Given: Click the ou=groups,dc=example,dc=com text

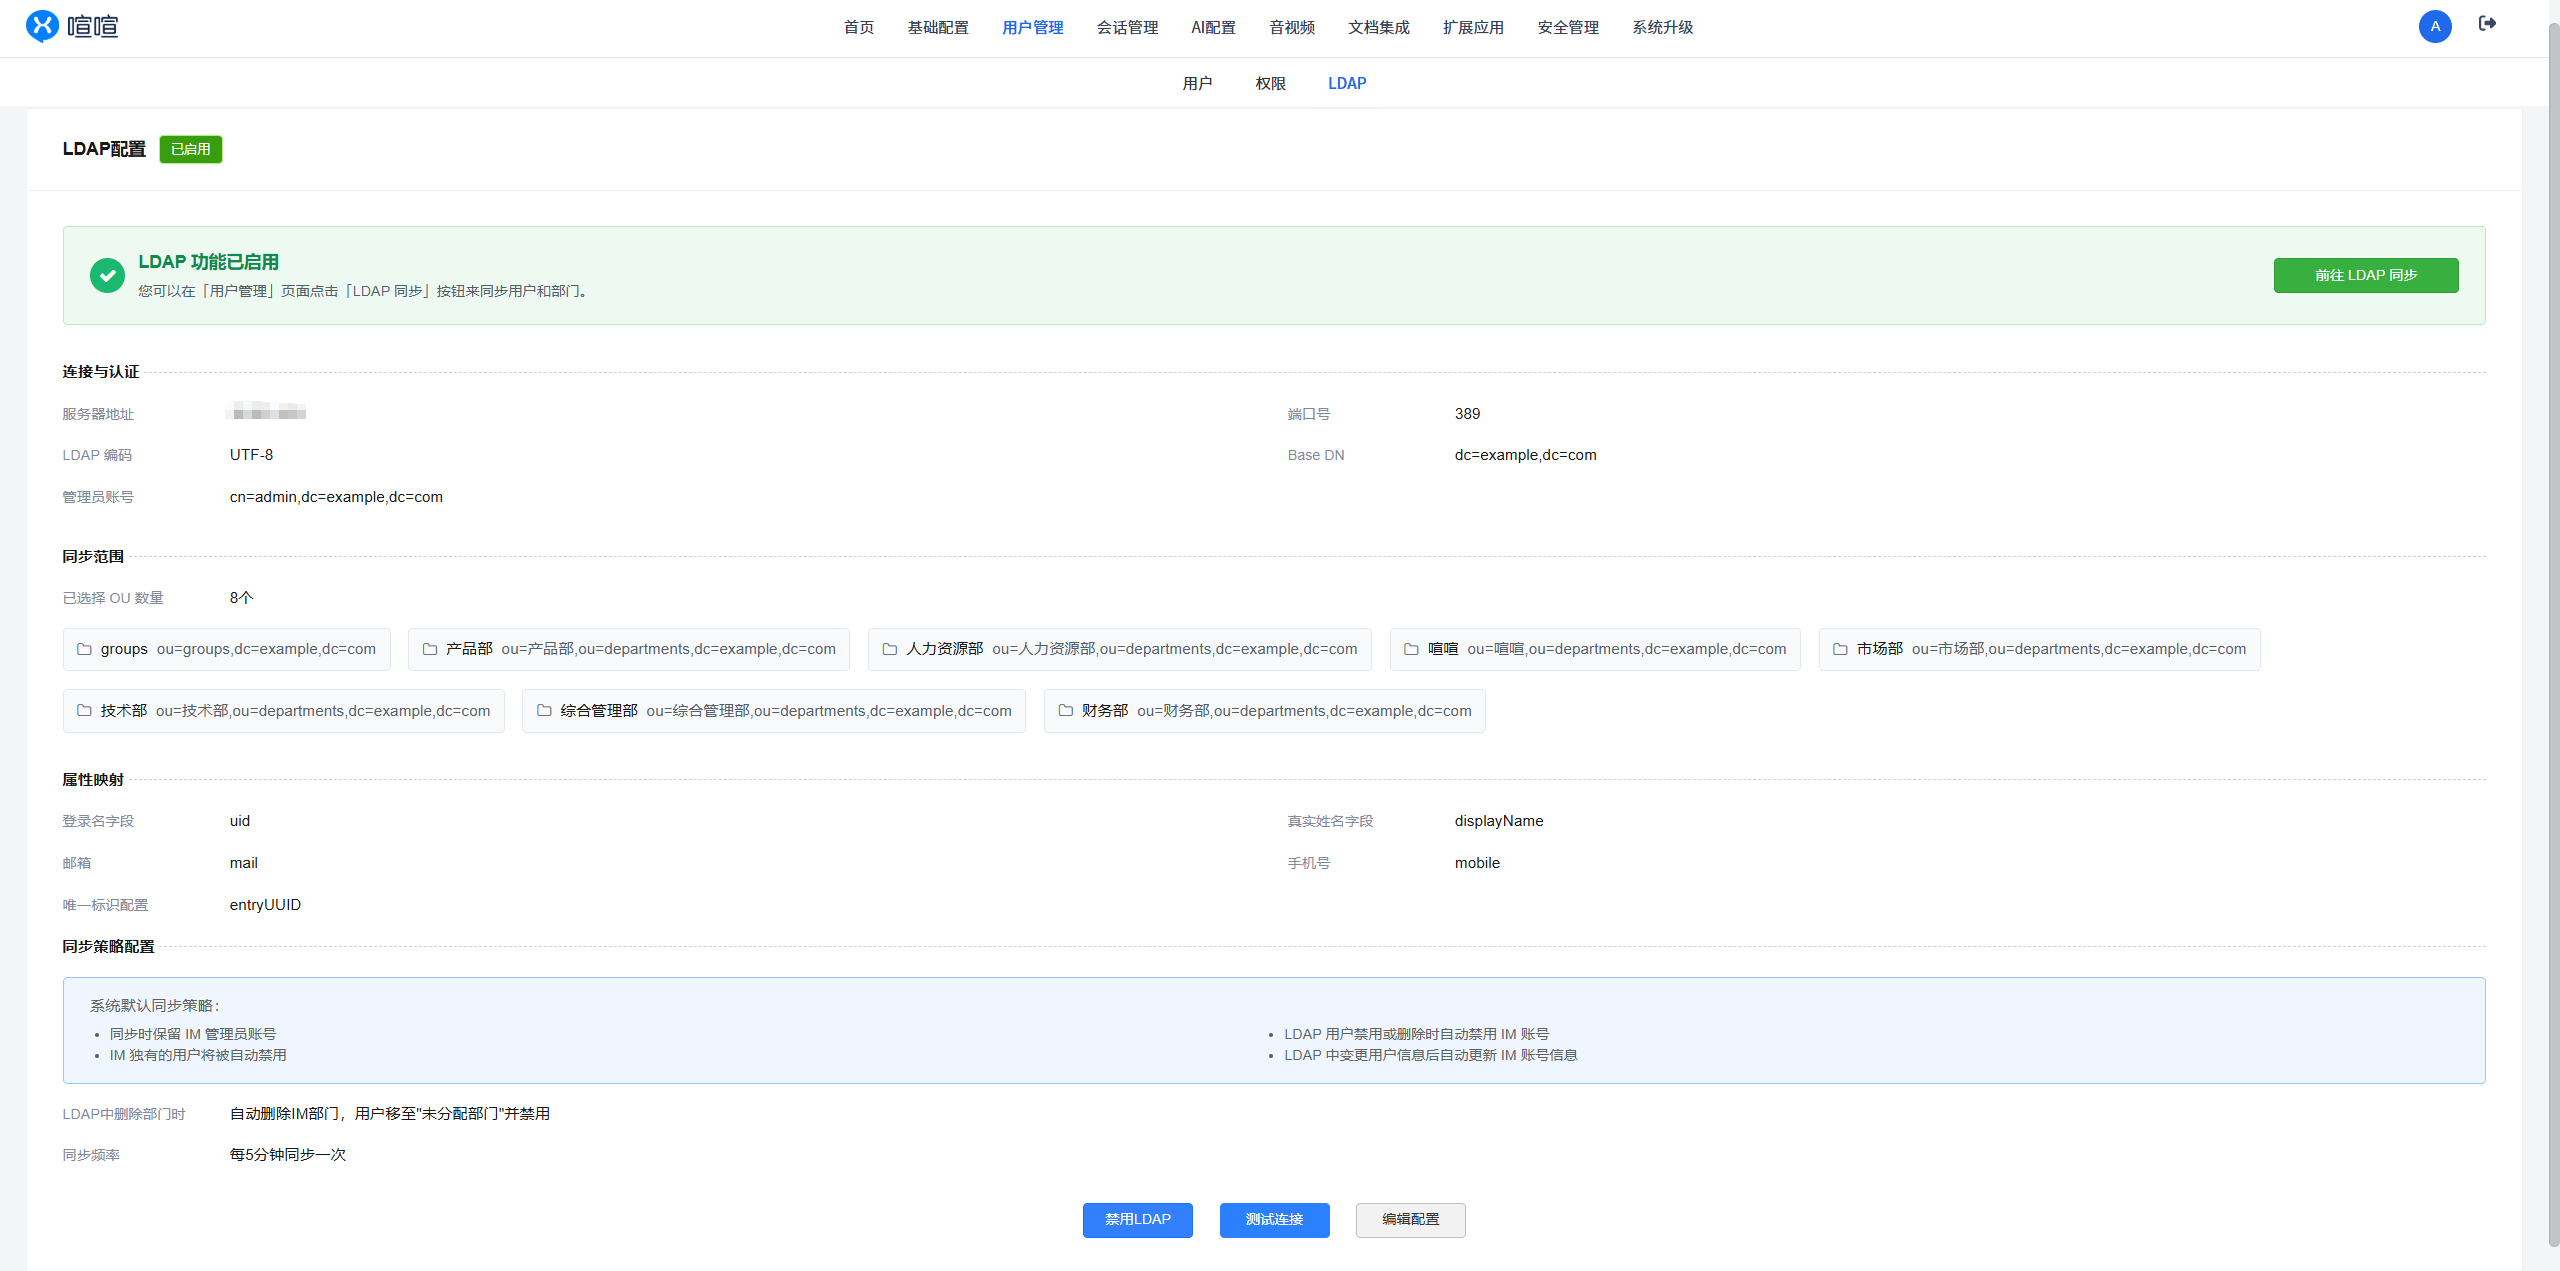Looking at the screenshot, I should (x=266, y=650).
